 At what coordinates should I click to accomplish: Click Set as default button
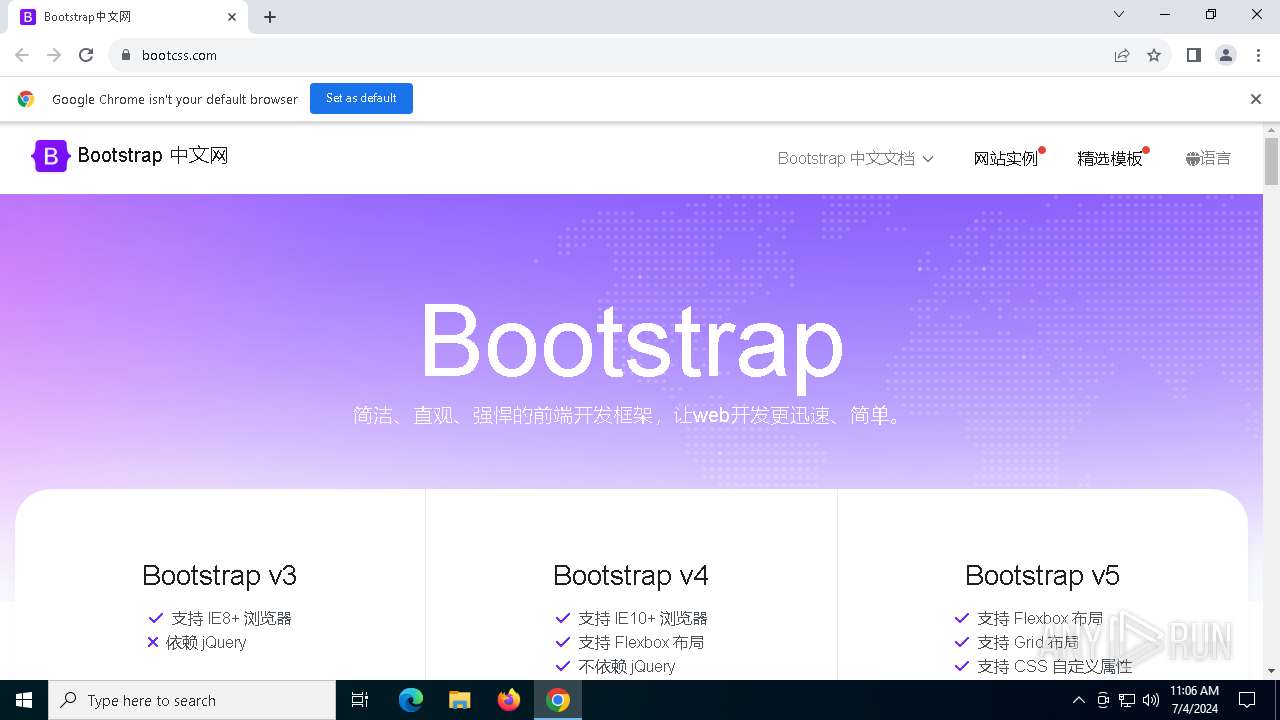click(361, 98)
